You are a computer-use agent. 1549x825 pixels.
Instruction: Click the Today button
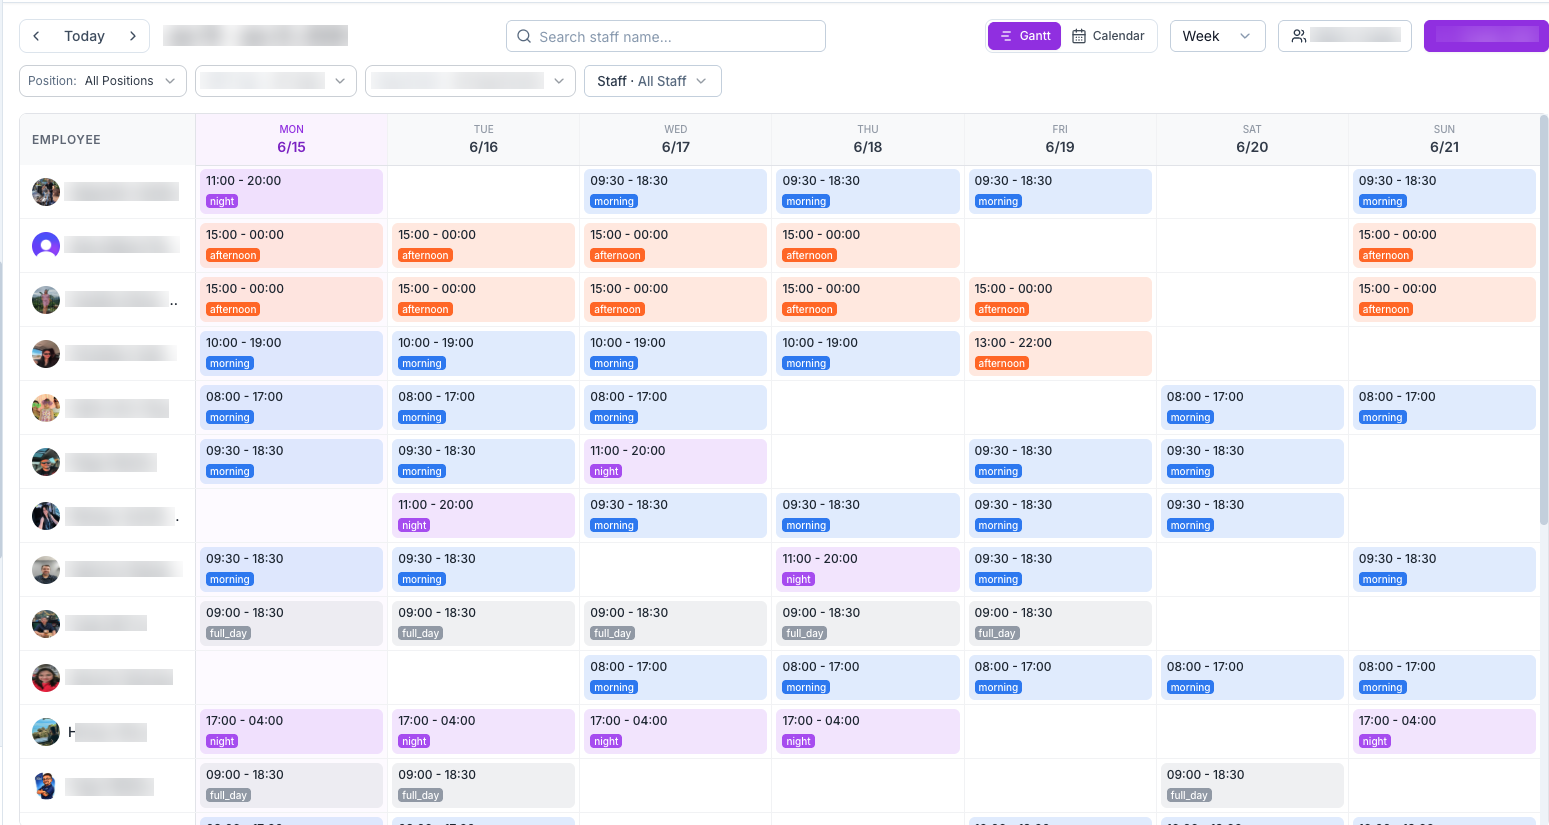point(84,36)
